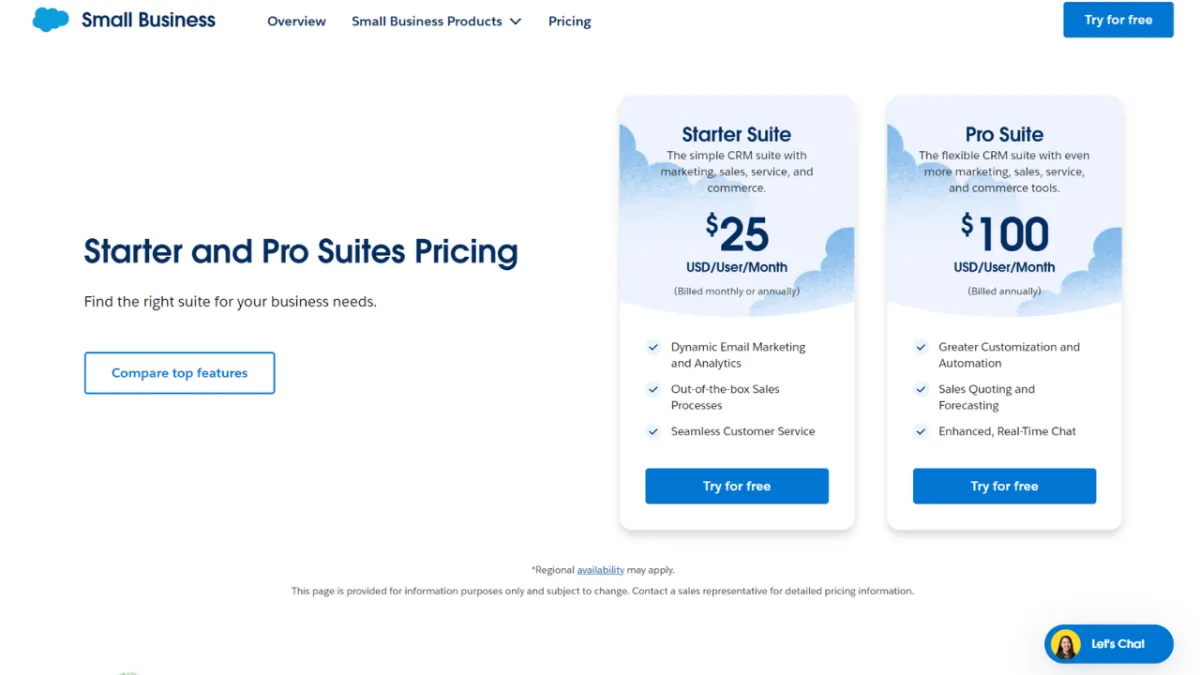Select the Starter Suite card title
This screenshot has width=1200, height=675.
tap(736, 134)
